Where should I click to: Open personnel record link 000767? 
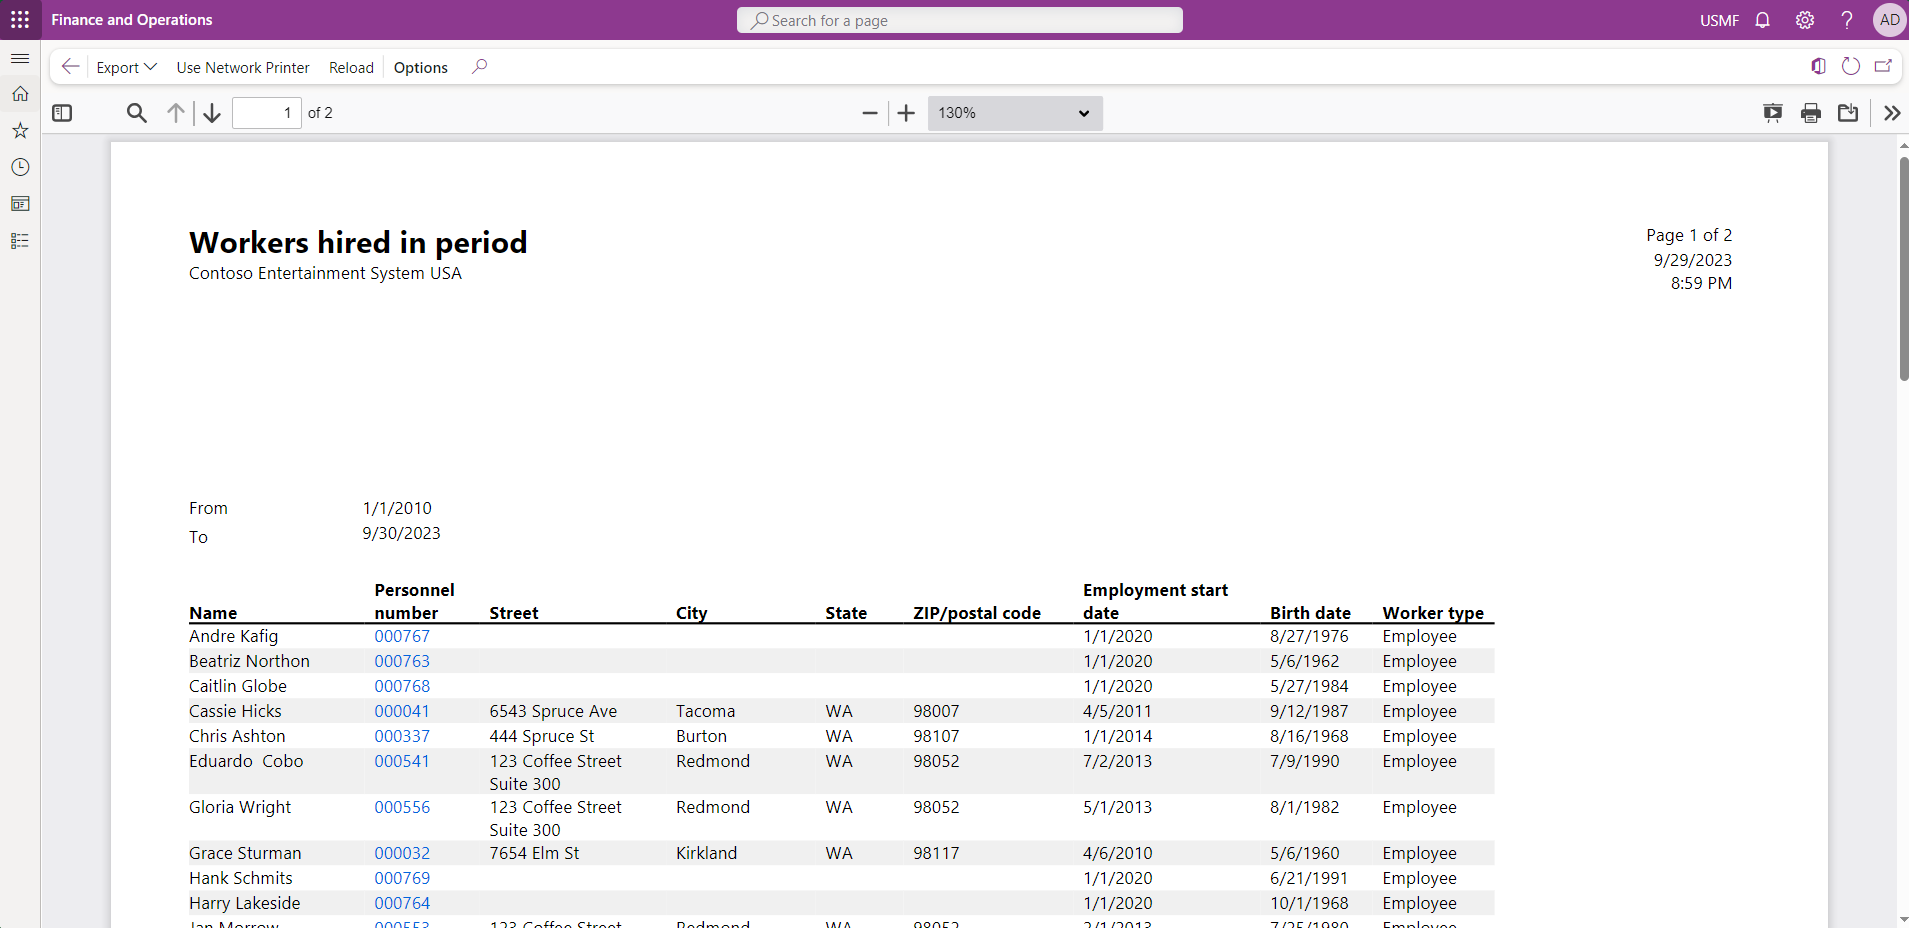(401, 636)
